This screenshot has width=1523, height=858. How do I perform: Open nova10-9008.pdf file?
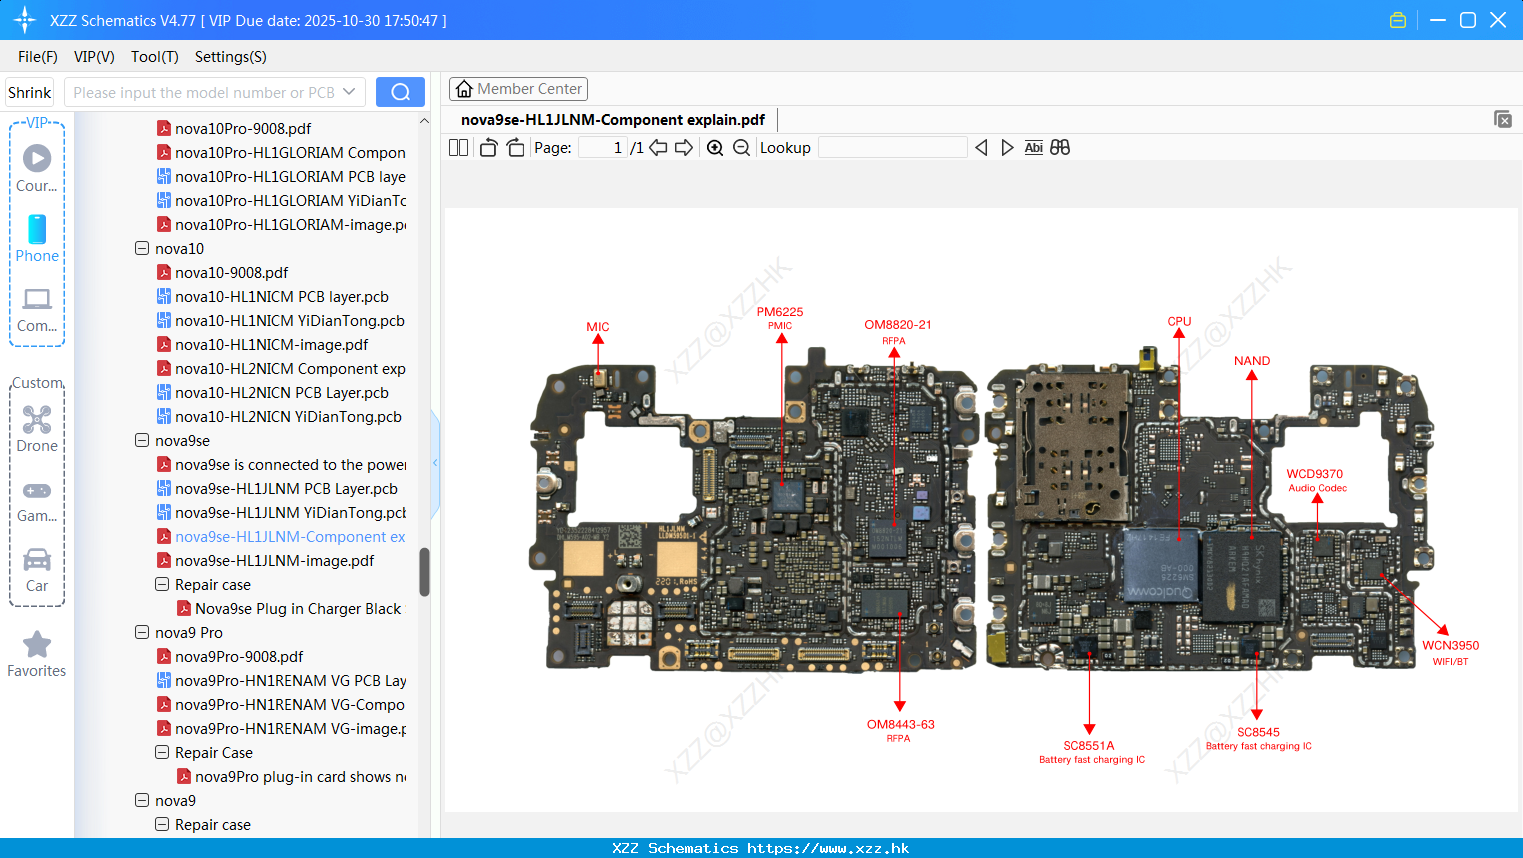pos(231,272)
